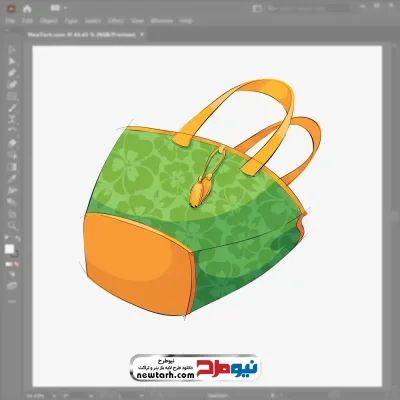This screenshot has width=400, height=400.
Task: Open the Select menu
Action: click(x=93, y=21)
